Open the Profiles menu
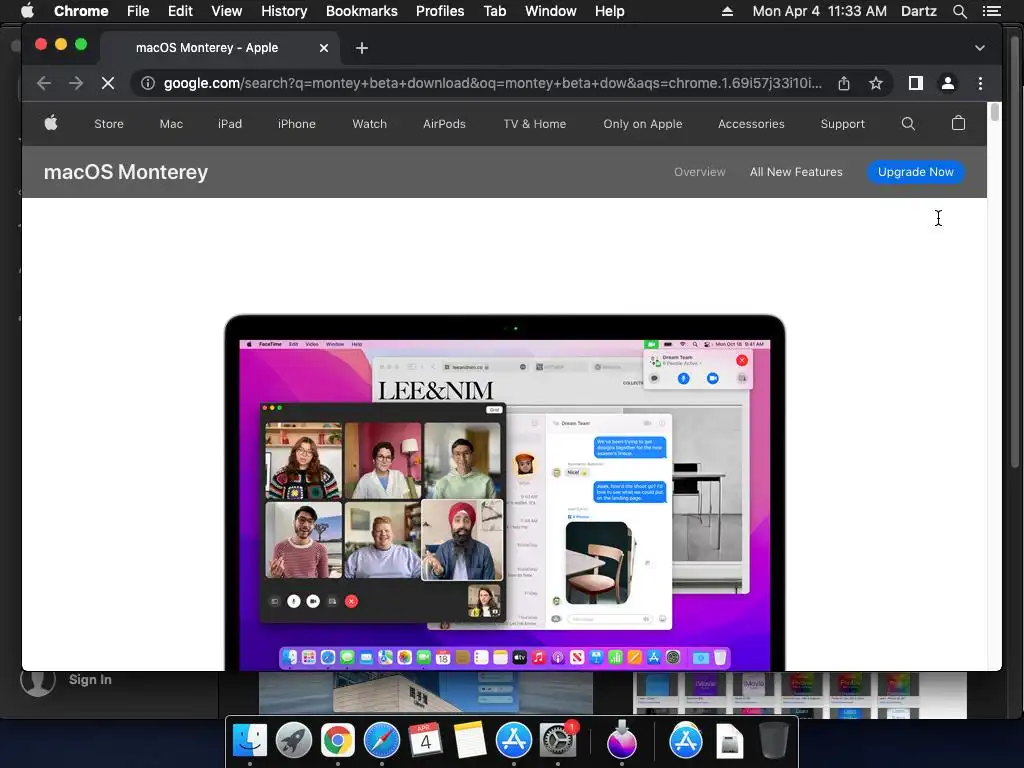Screen dimensions: 1024x768 pyautogui.click(x=440, y=11)
